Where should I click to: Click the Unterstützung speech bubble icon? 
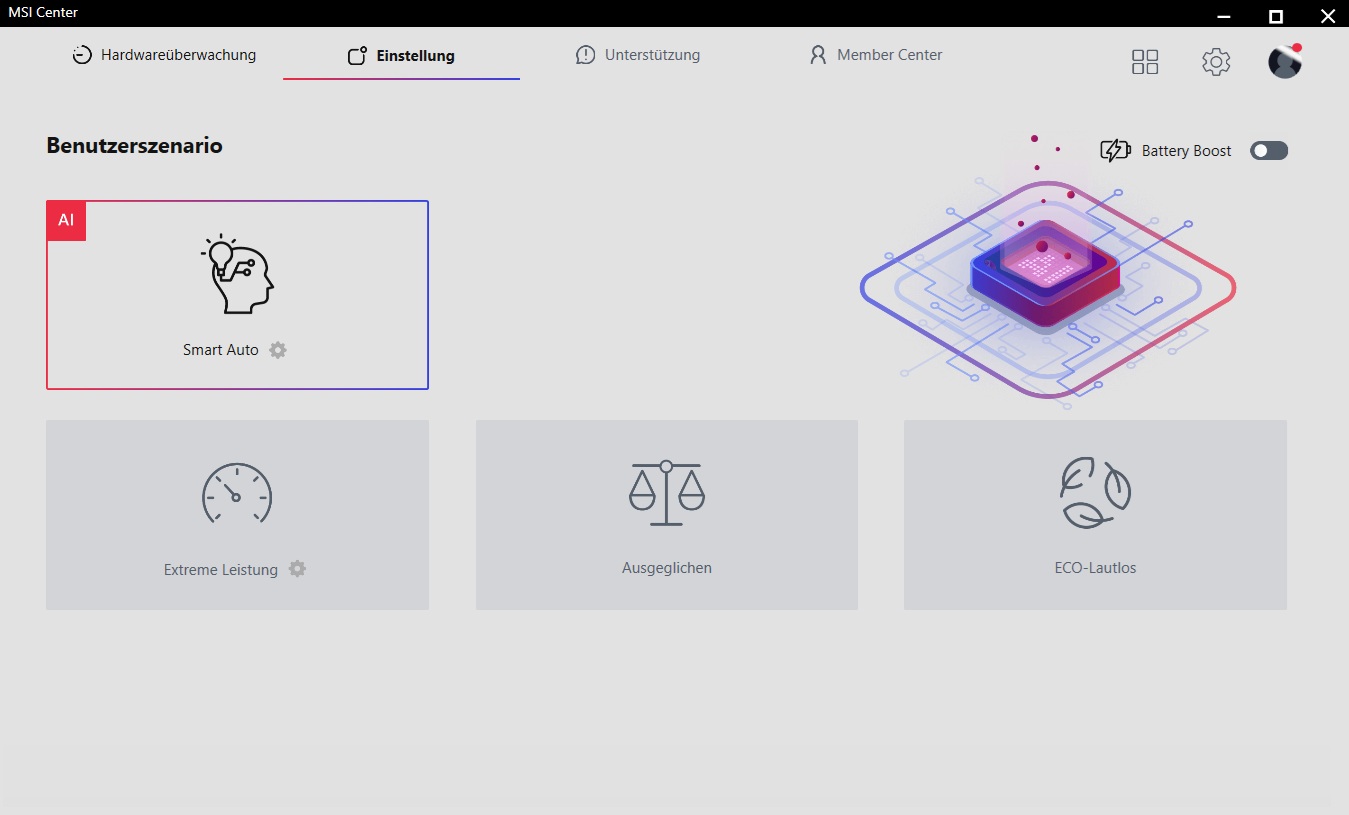(585, 55)
